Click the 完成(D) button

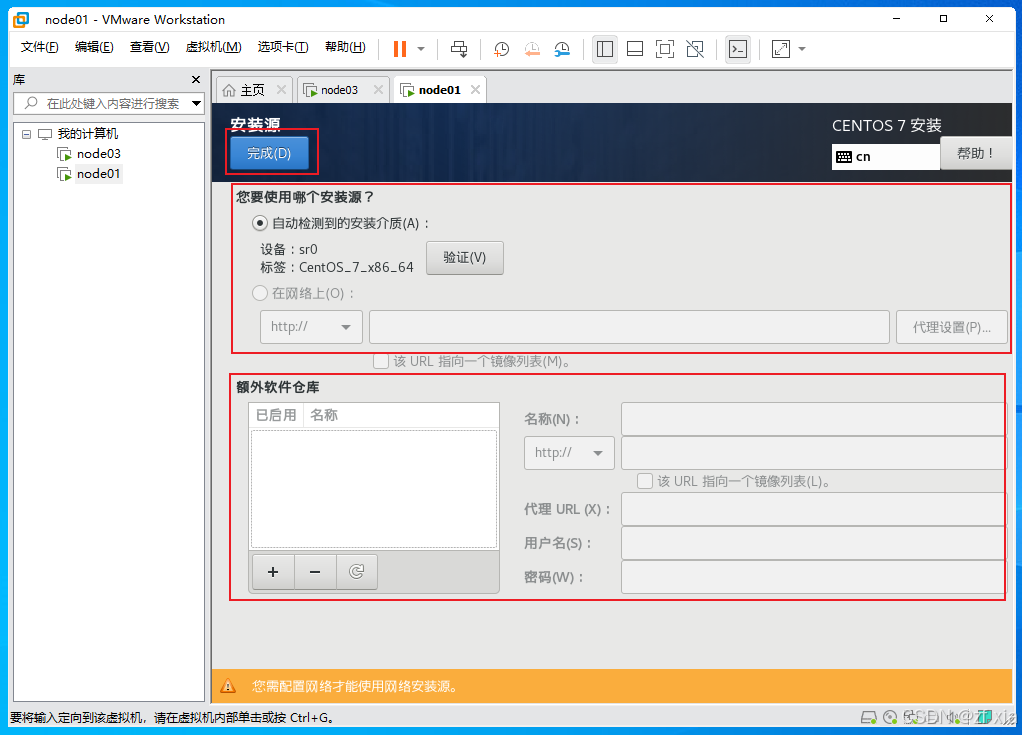pyautogui.click(x=269, y=153)
